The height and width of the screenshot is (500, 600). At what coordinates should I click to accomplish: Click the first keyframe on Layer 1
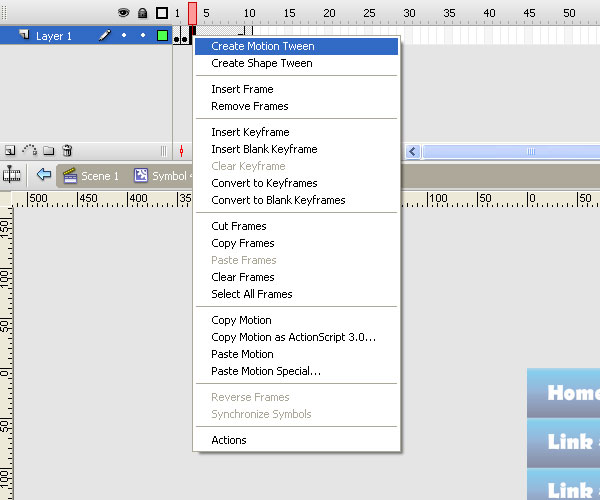[x=176, y=36]
